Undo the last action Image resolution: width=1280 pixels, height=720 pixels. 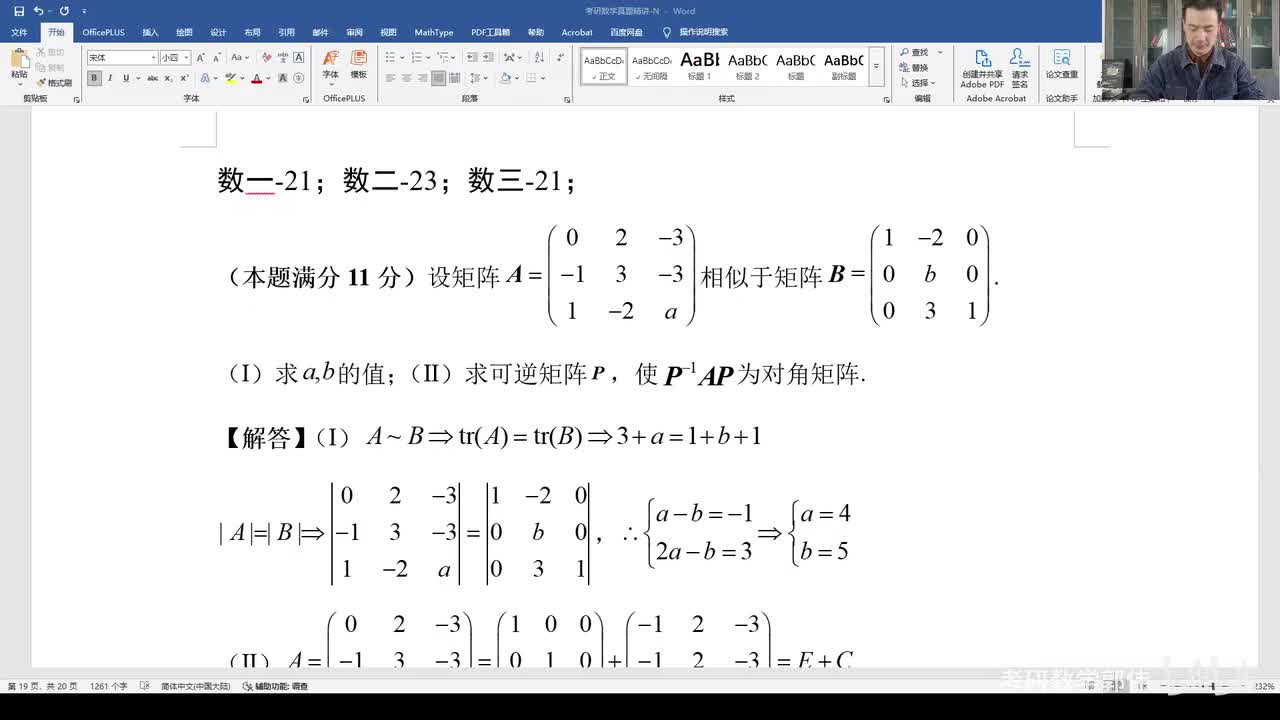tap(38, 11)
